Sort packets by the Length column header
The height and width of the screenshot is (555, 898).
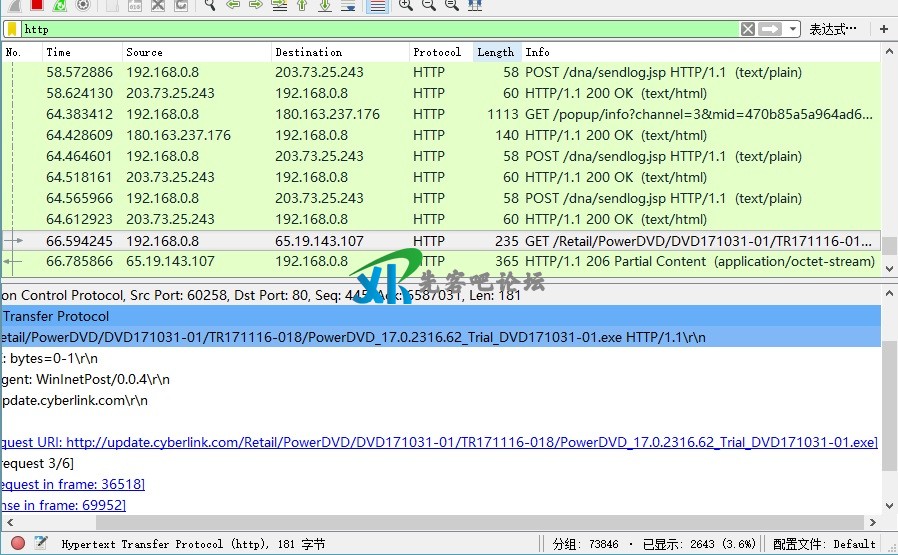point(495,52)
